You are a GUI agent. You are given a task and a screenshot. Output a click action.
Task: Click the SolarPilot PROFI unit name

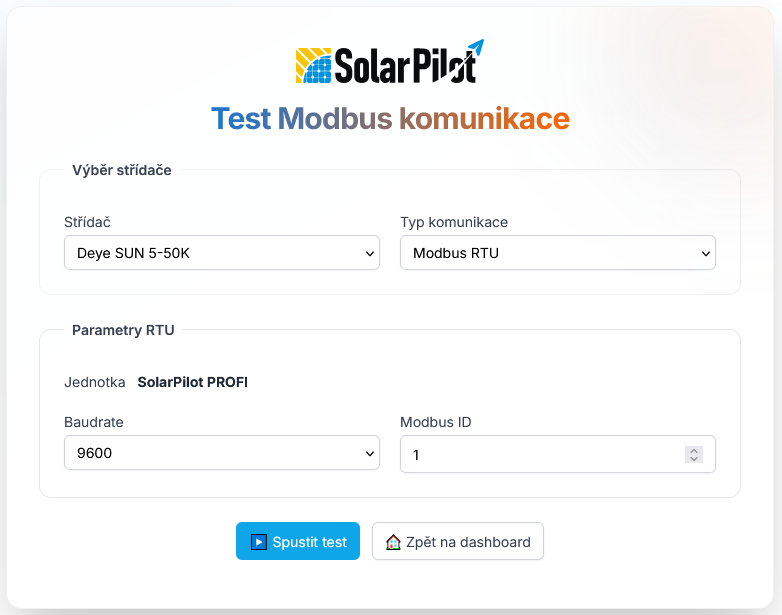[x=192, y=382]
